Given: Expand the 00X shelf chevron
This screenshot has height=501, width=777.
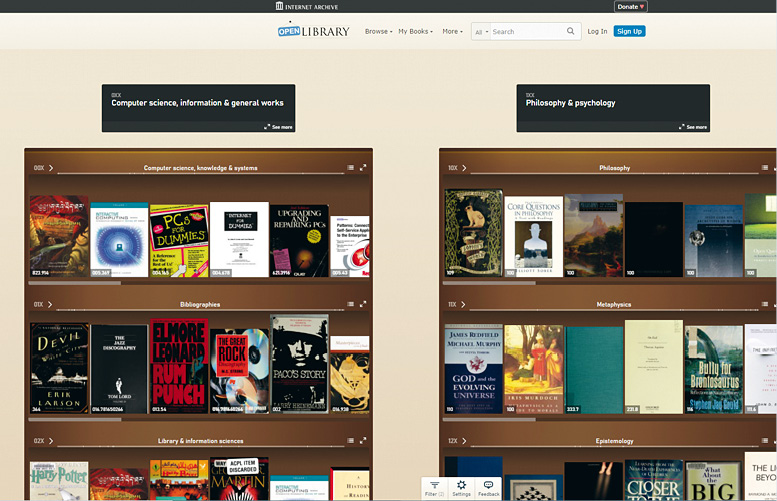Looking at the screenshot, I should point(51,168).
